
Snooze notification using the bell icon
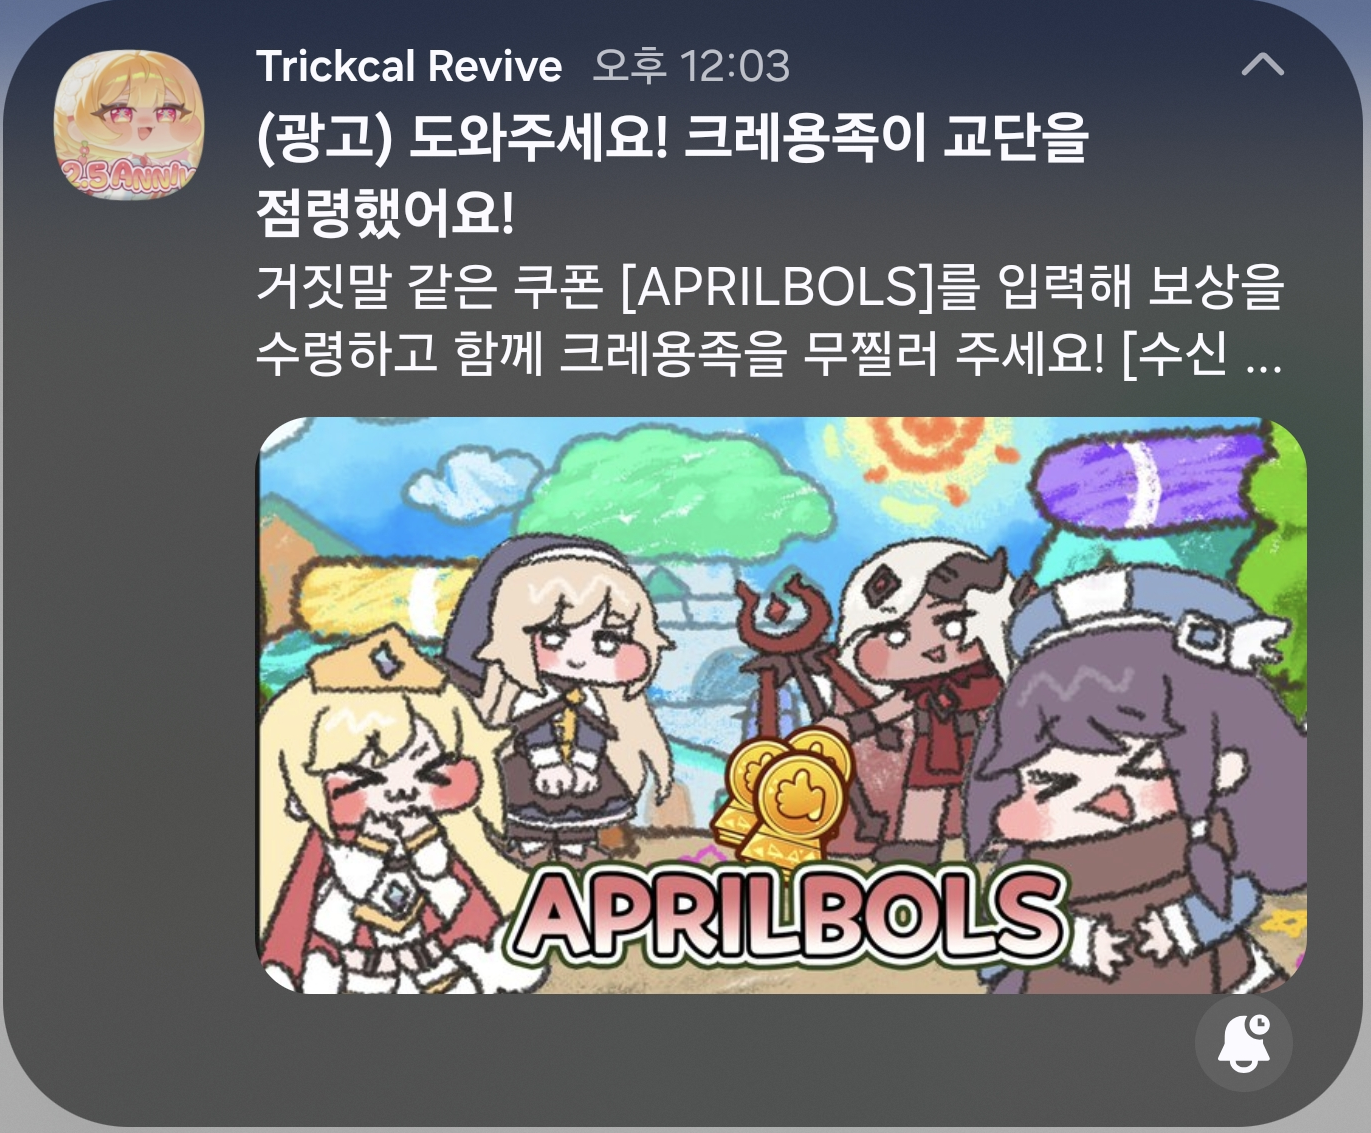pos(1244,1043)
